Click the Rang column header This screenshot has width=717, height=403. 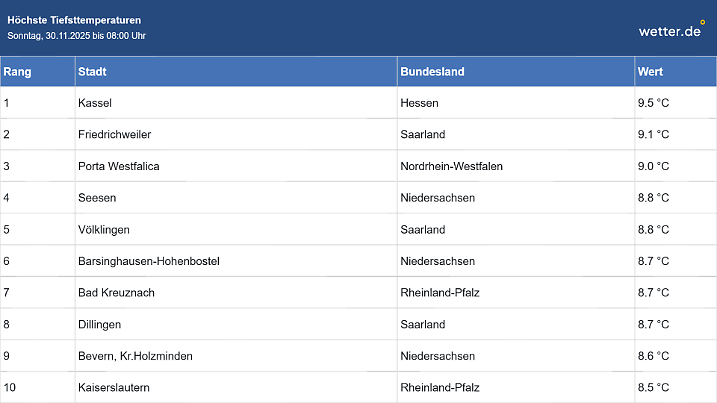pos(17,72)
